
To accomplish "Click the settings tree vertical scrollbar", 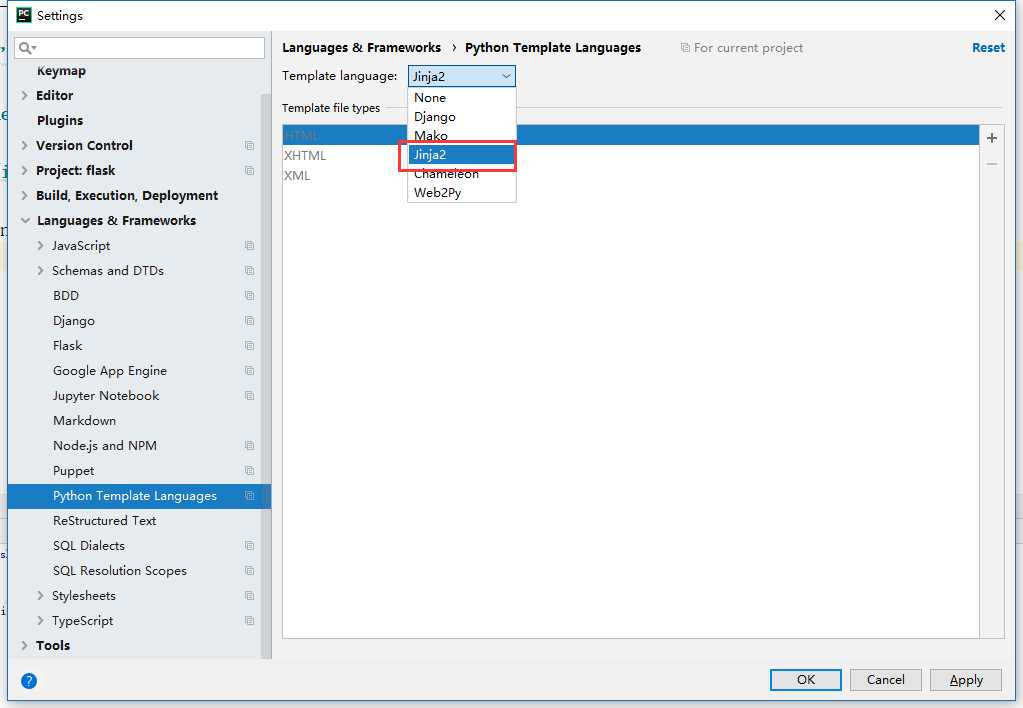I will click(266, 376).
